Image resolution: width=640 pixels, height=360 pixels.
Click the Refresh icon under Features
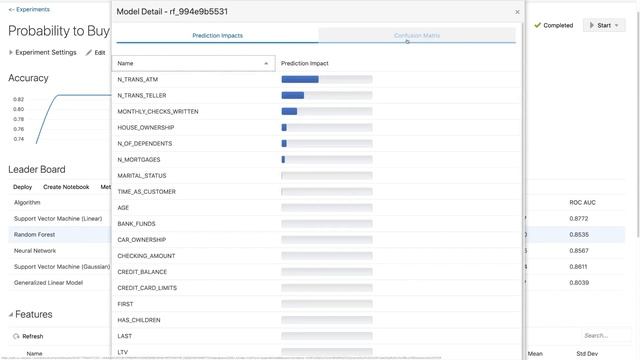point(16,336)
